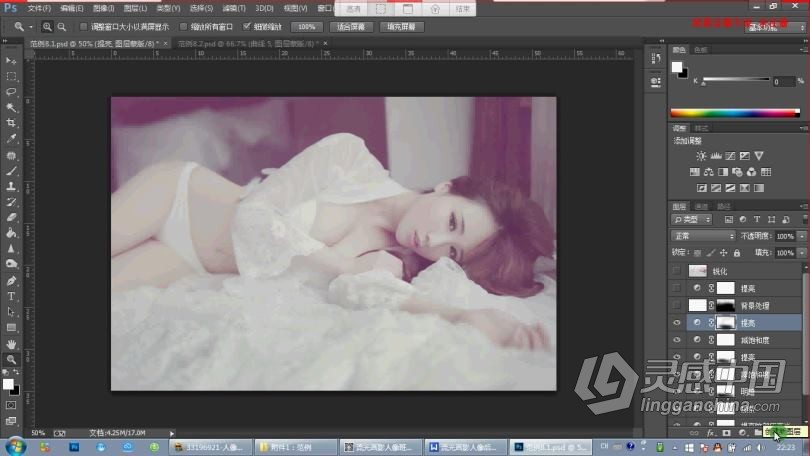
Task: Select the Clone Stamp tool
Action: 11,186
